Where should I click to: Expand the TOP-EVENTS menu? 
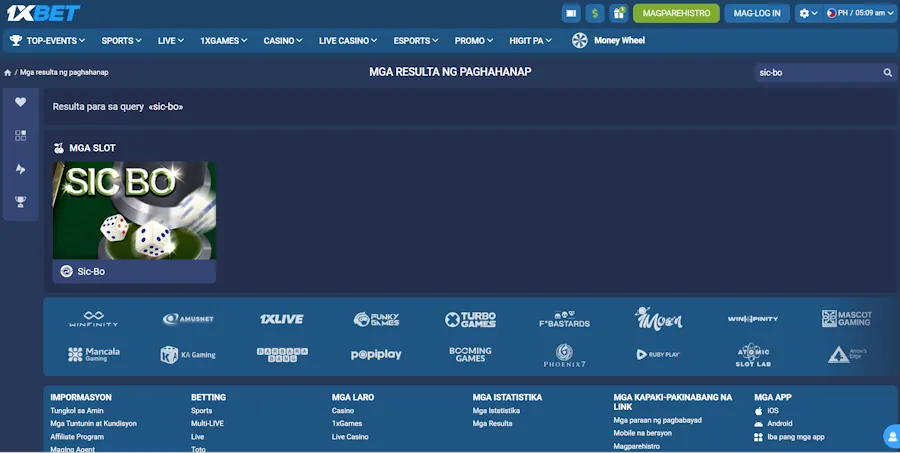click(48, 41)
